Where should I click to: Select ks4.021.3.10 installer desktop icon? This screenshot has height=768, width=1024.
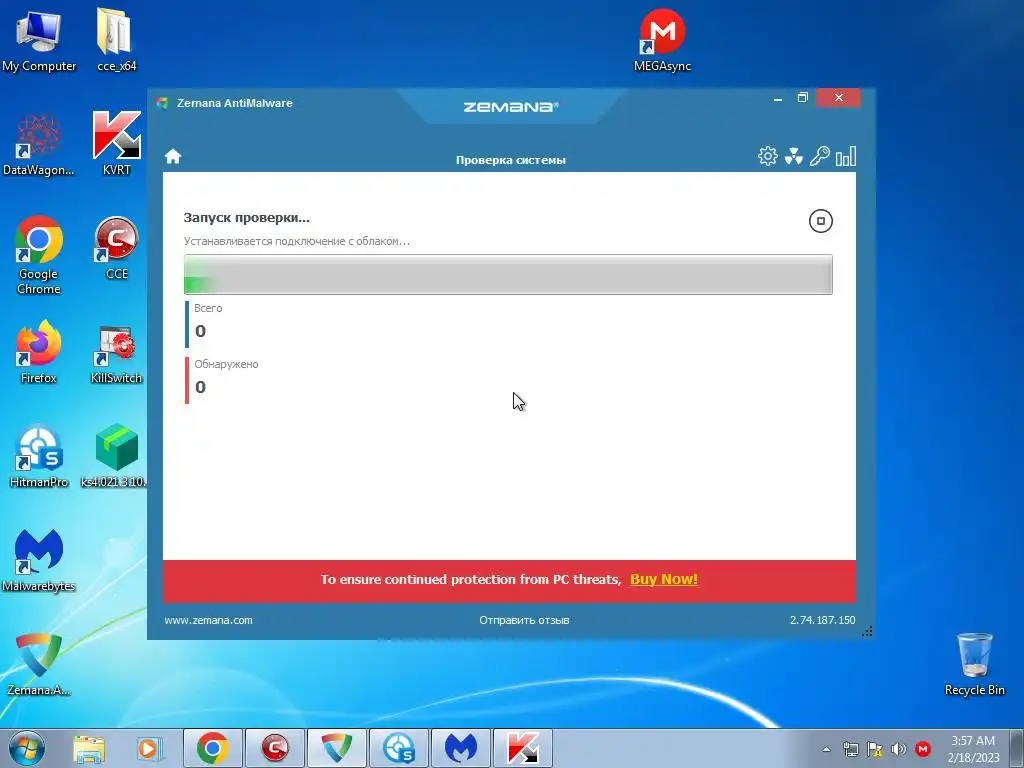point(116,456)
